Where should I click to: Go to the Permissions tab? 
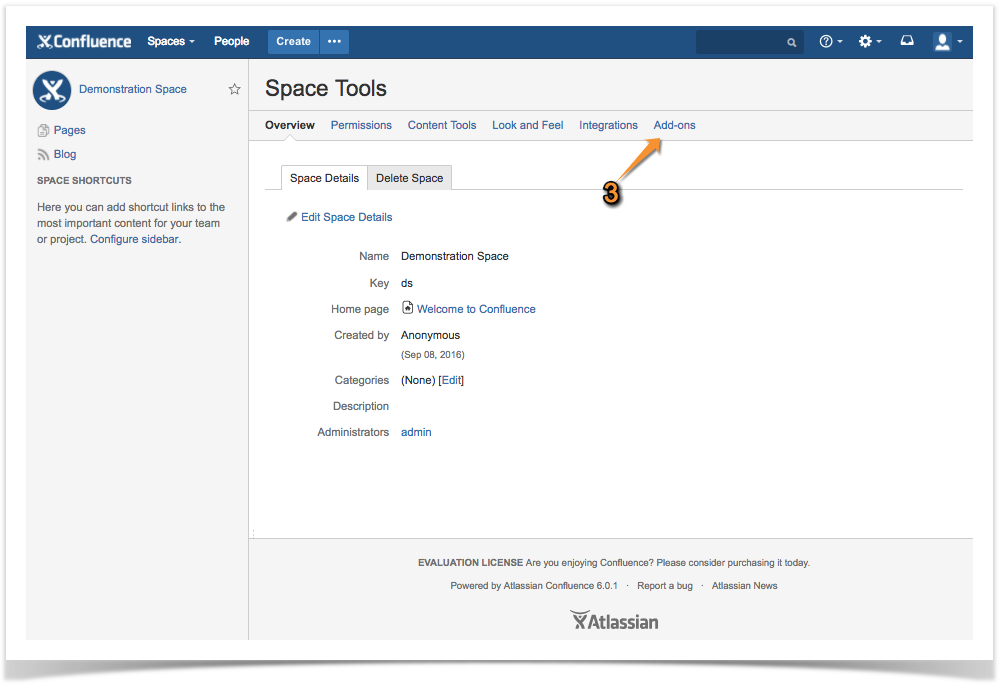coord(361,125)
